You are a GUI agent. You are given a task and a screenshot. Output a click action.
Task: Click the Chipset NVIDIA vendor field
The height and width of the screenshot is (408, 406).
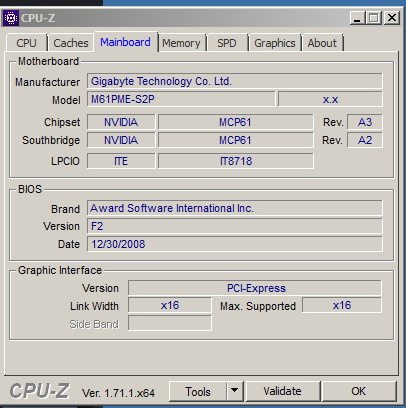coord(121,122)
